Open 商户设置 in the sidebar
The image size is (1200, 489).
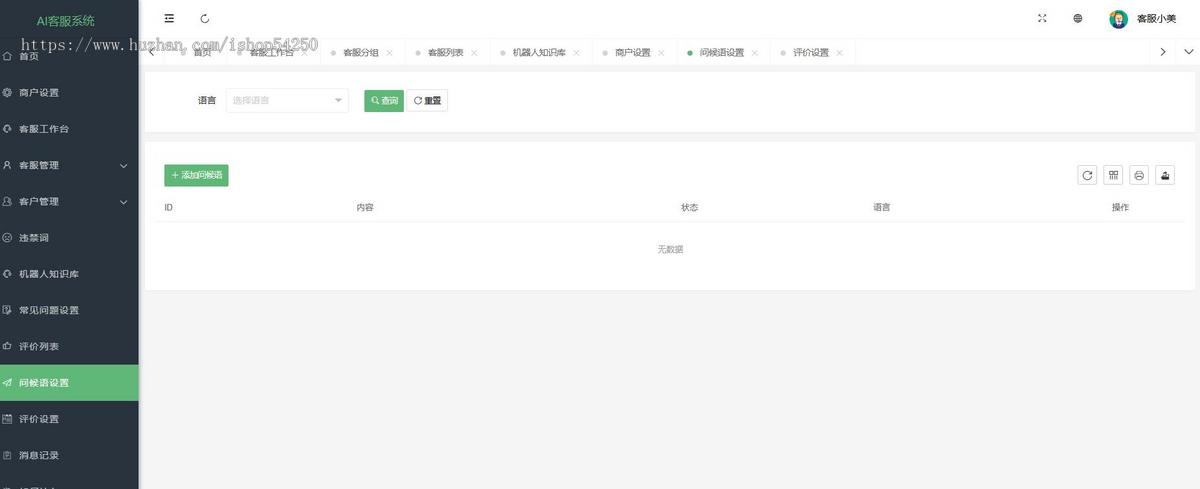tap(69, 92)
